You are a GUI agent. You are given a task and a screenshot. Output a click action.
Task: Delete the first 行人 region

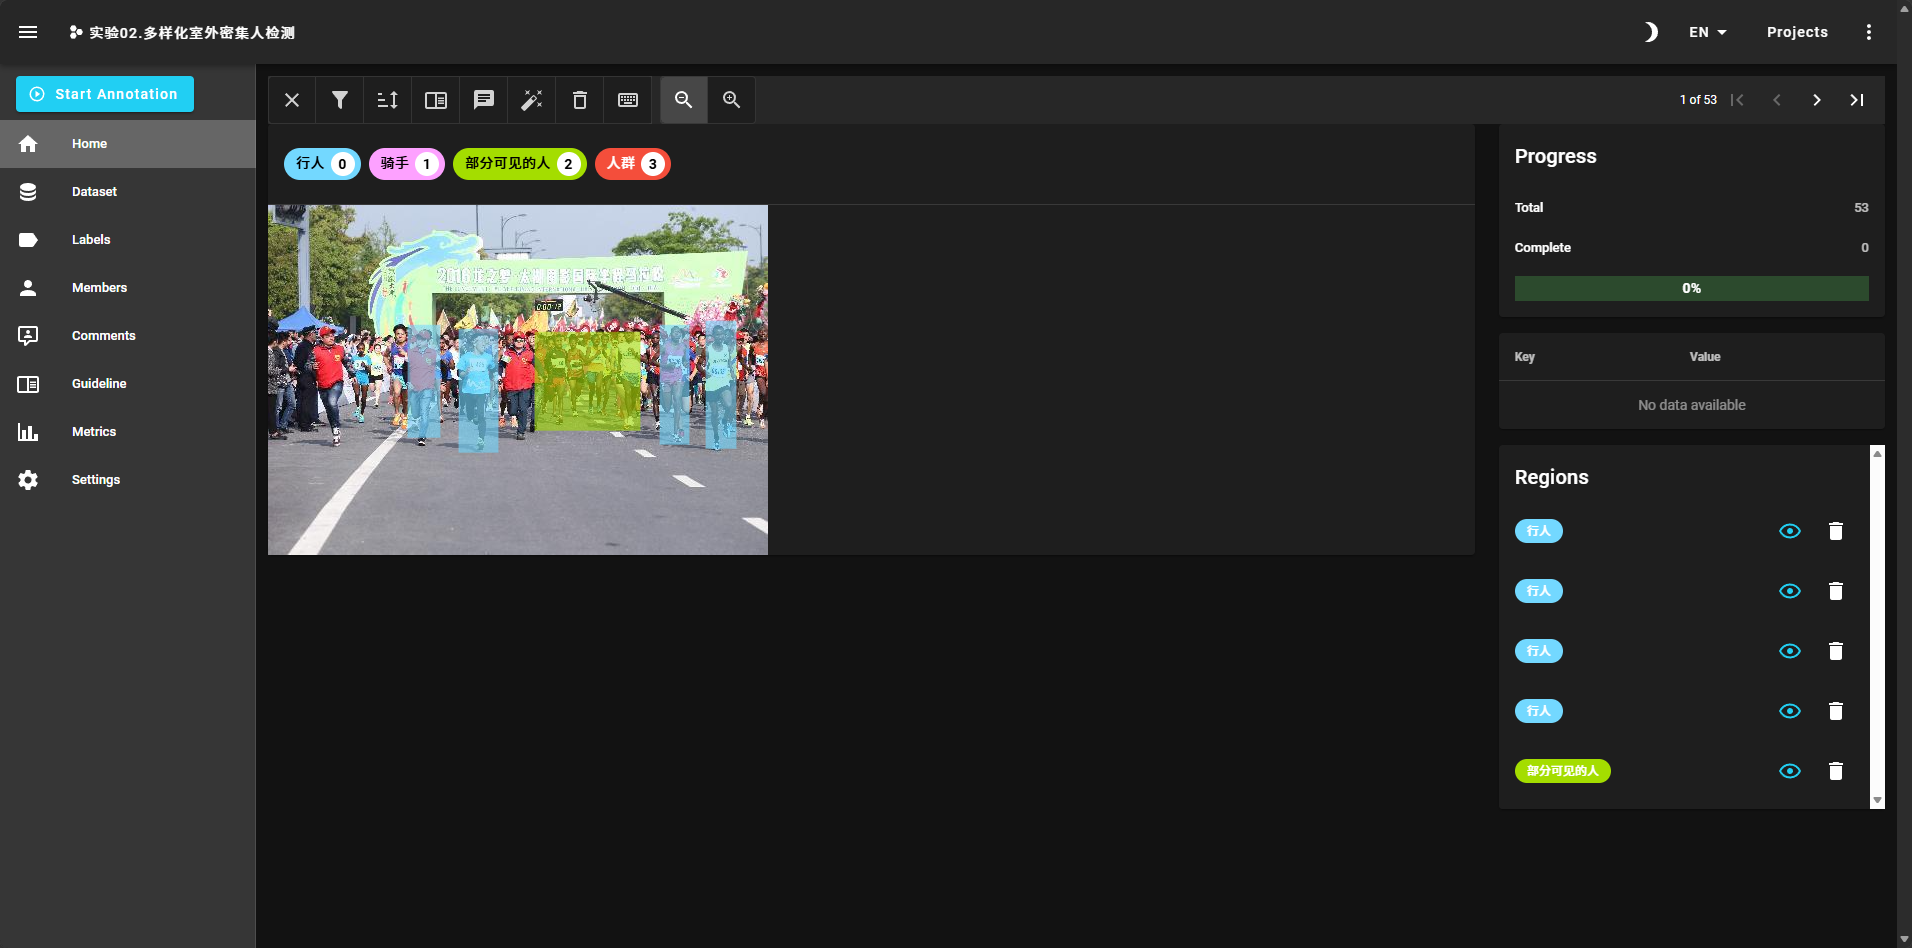point(1835,531)
